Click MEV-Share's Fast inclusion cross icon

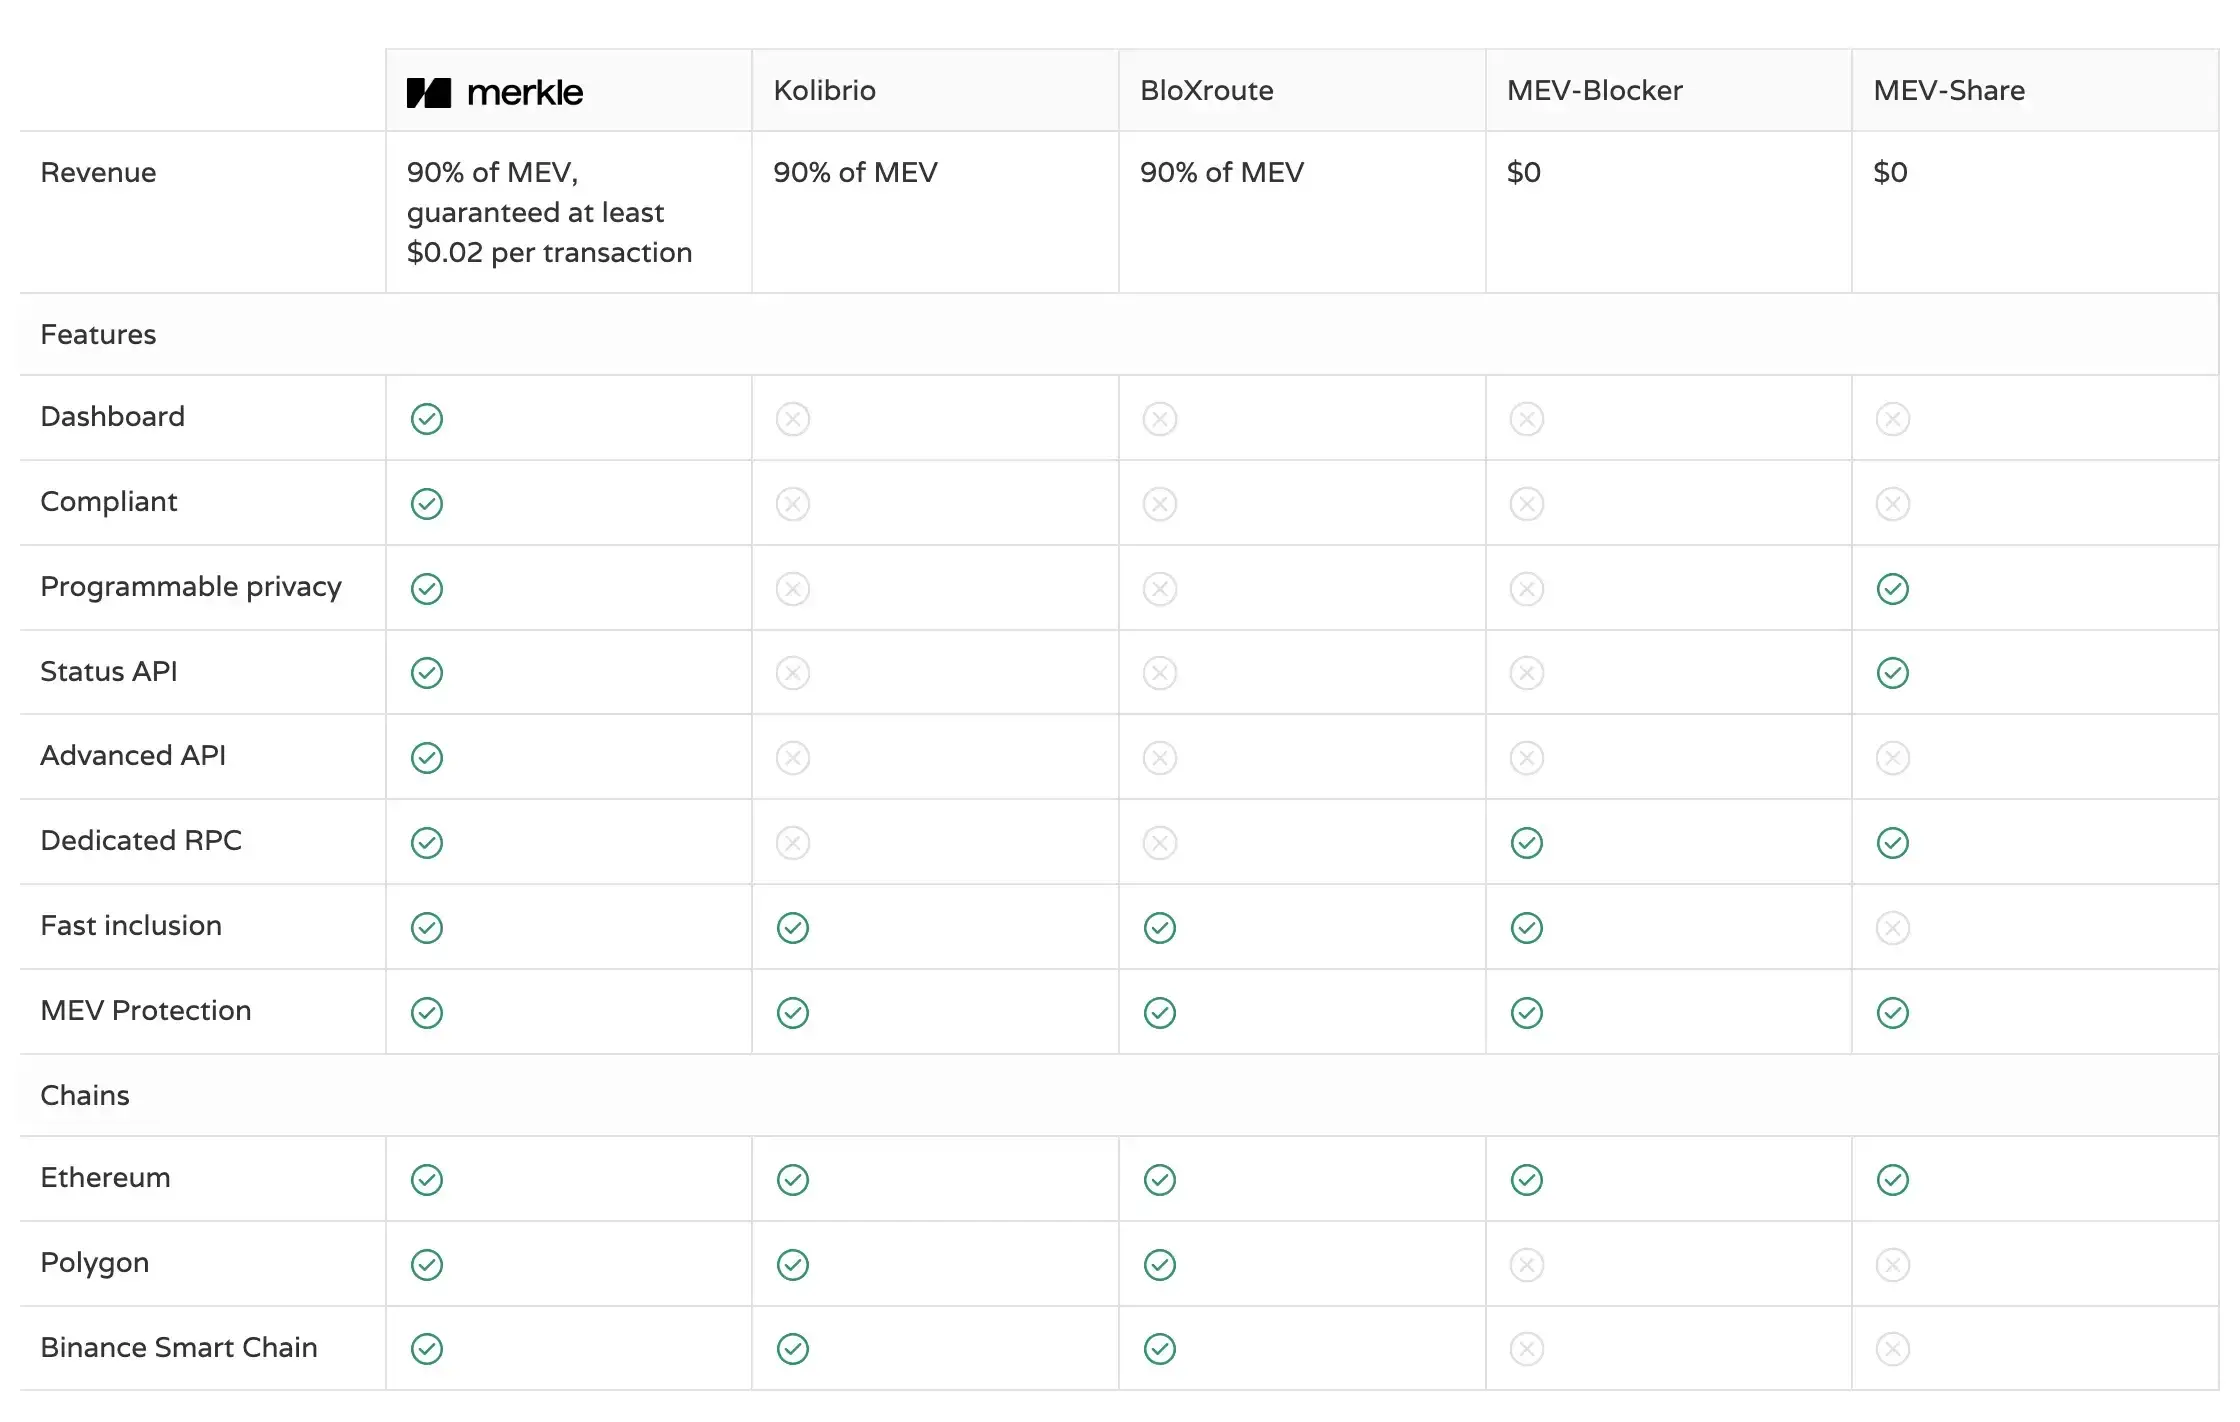tap(1893, 928)
